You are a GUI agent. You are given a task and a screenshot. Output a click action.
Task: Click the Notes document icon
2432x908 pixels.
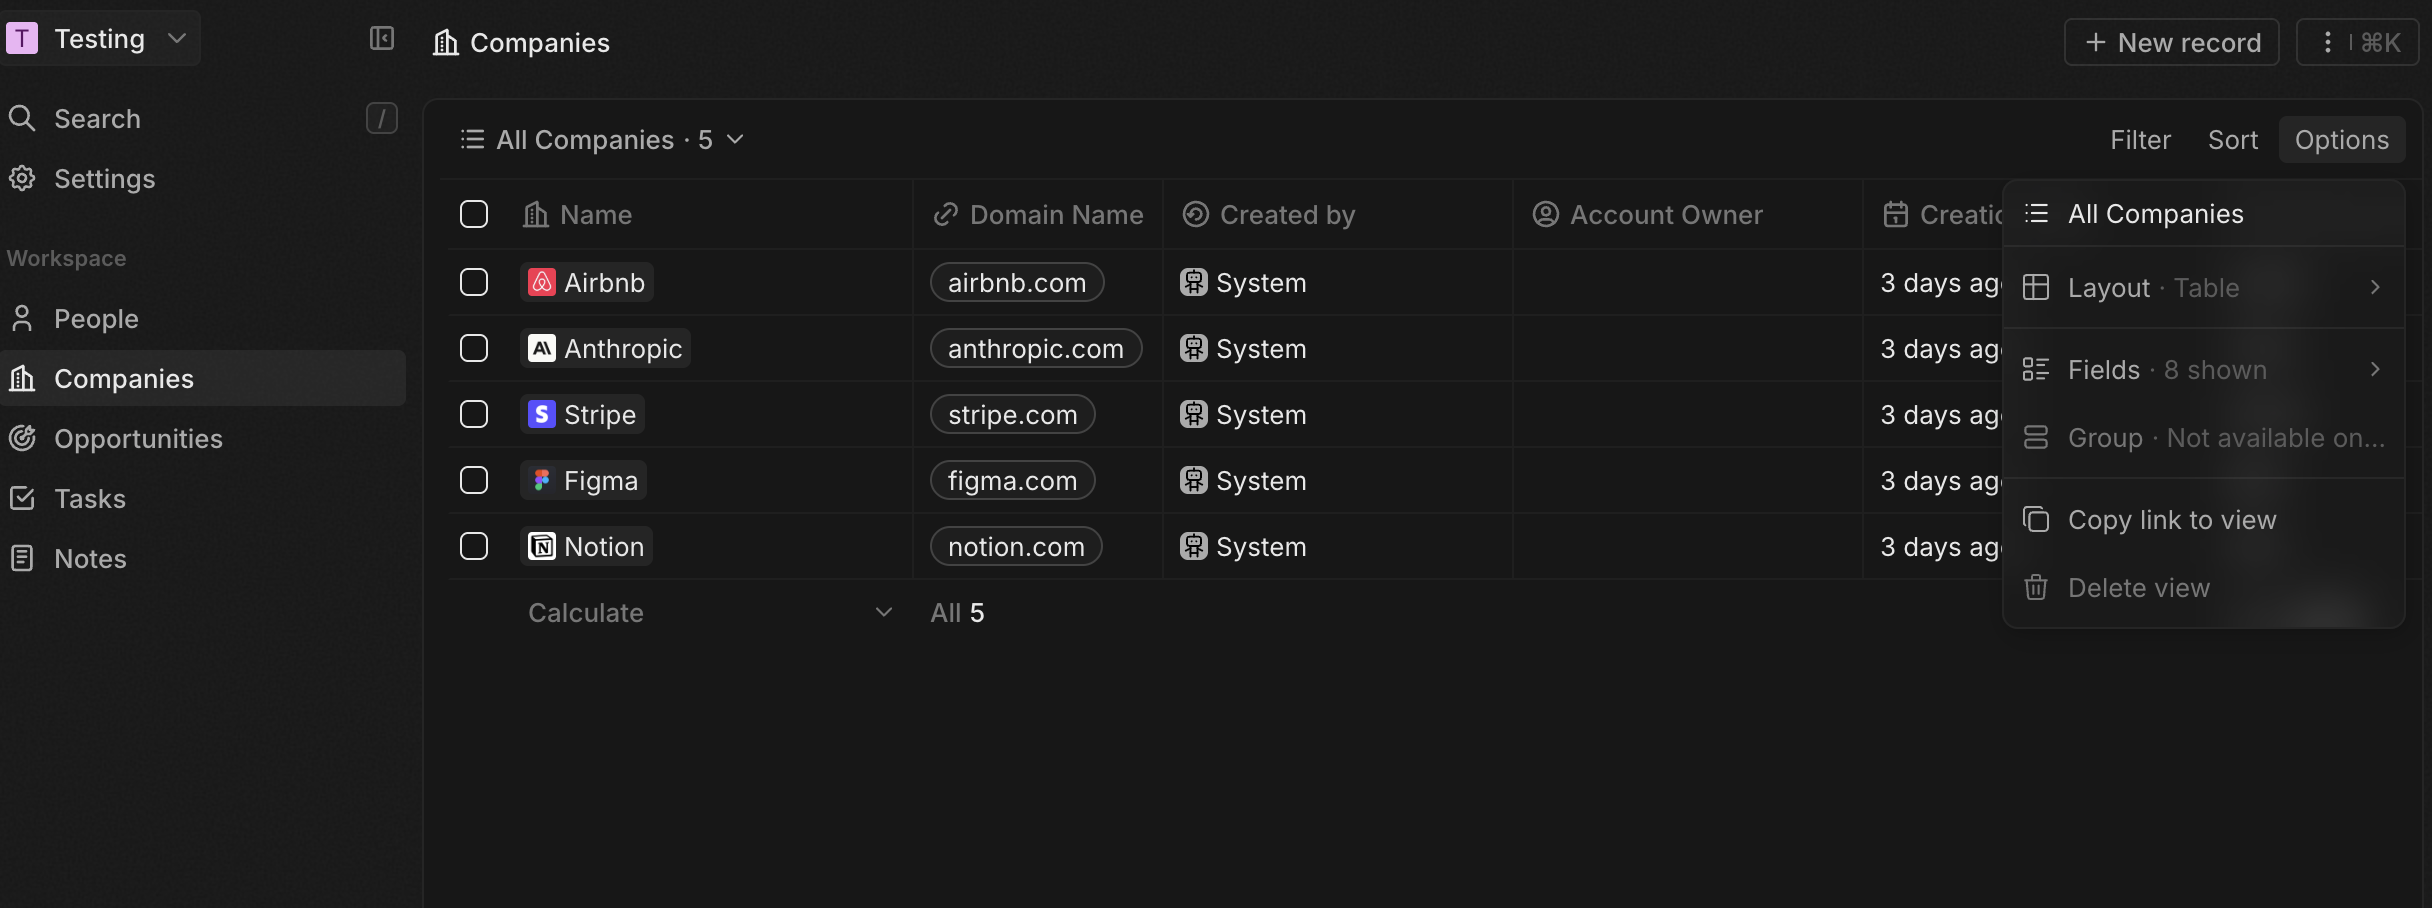(22, 558)
